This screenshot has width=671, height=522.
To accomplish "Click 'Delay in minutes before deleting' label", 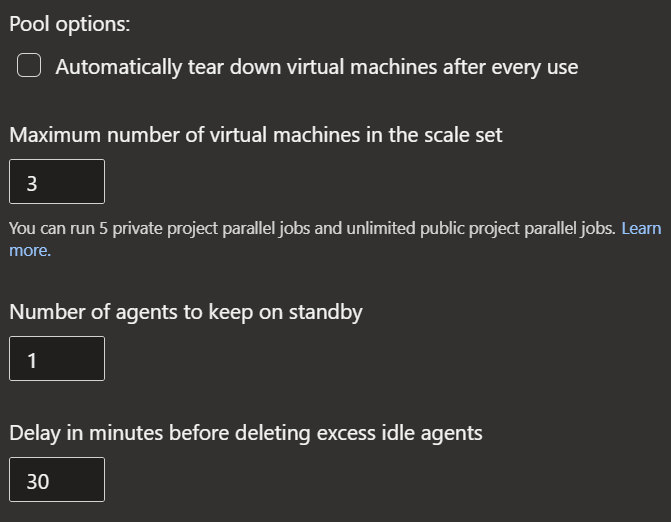I will click(246, 433).
